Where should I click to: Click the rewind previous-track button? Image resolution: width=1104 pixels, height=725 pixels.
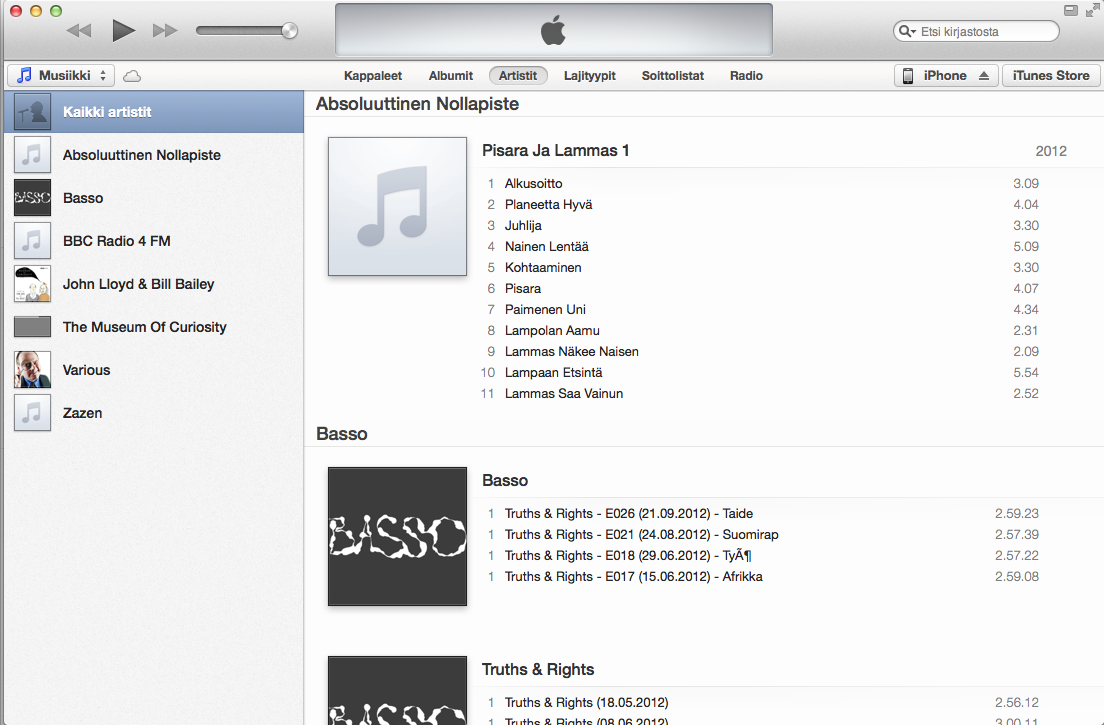point(79,30)
